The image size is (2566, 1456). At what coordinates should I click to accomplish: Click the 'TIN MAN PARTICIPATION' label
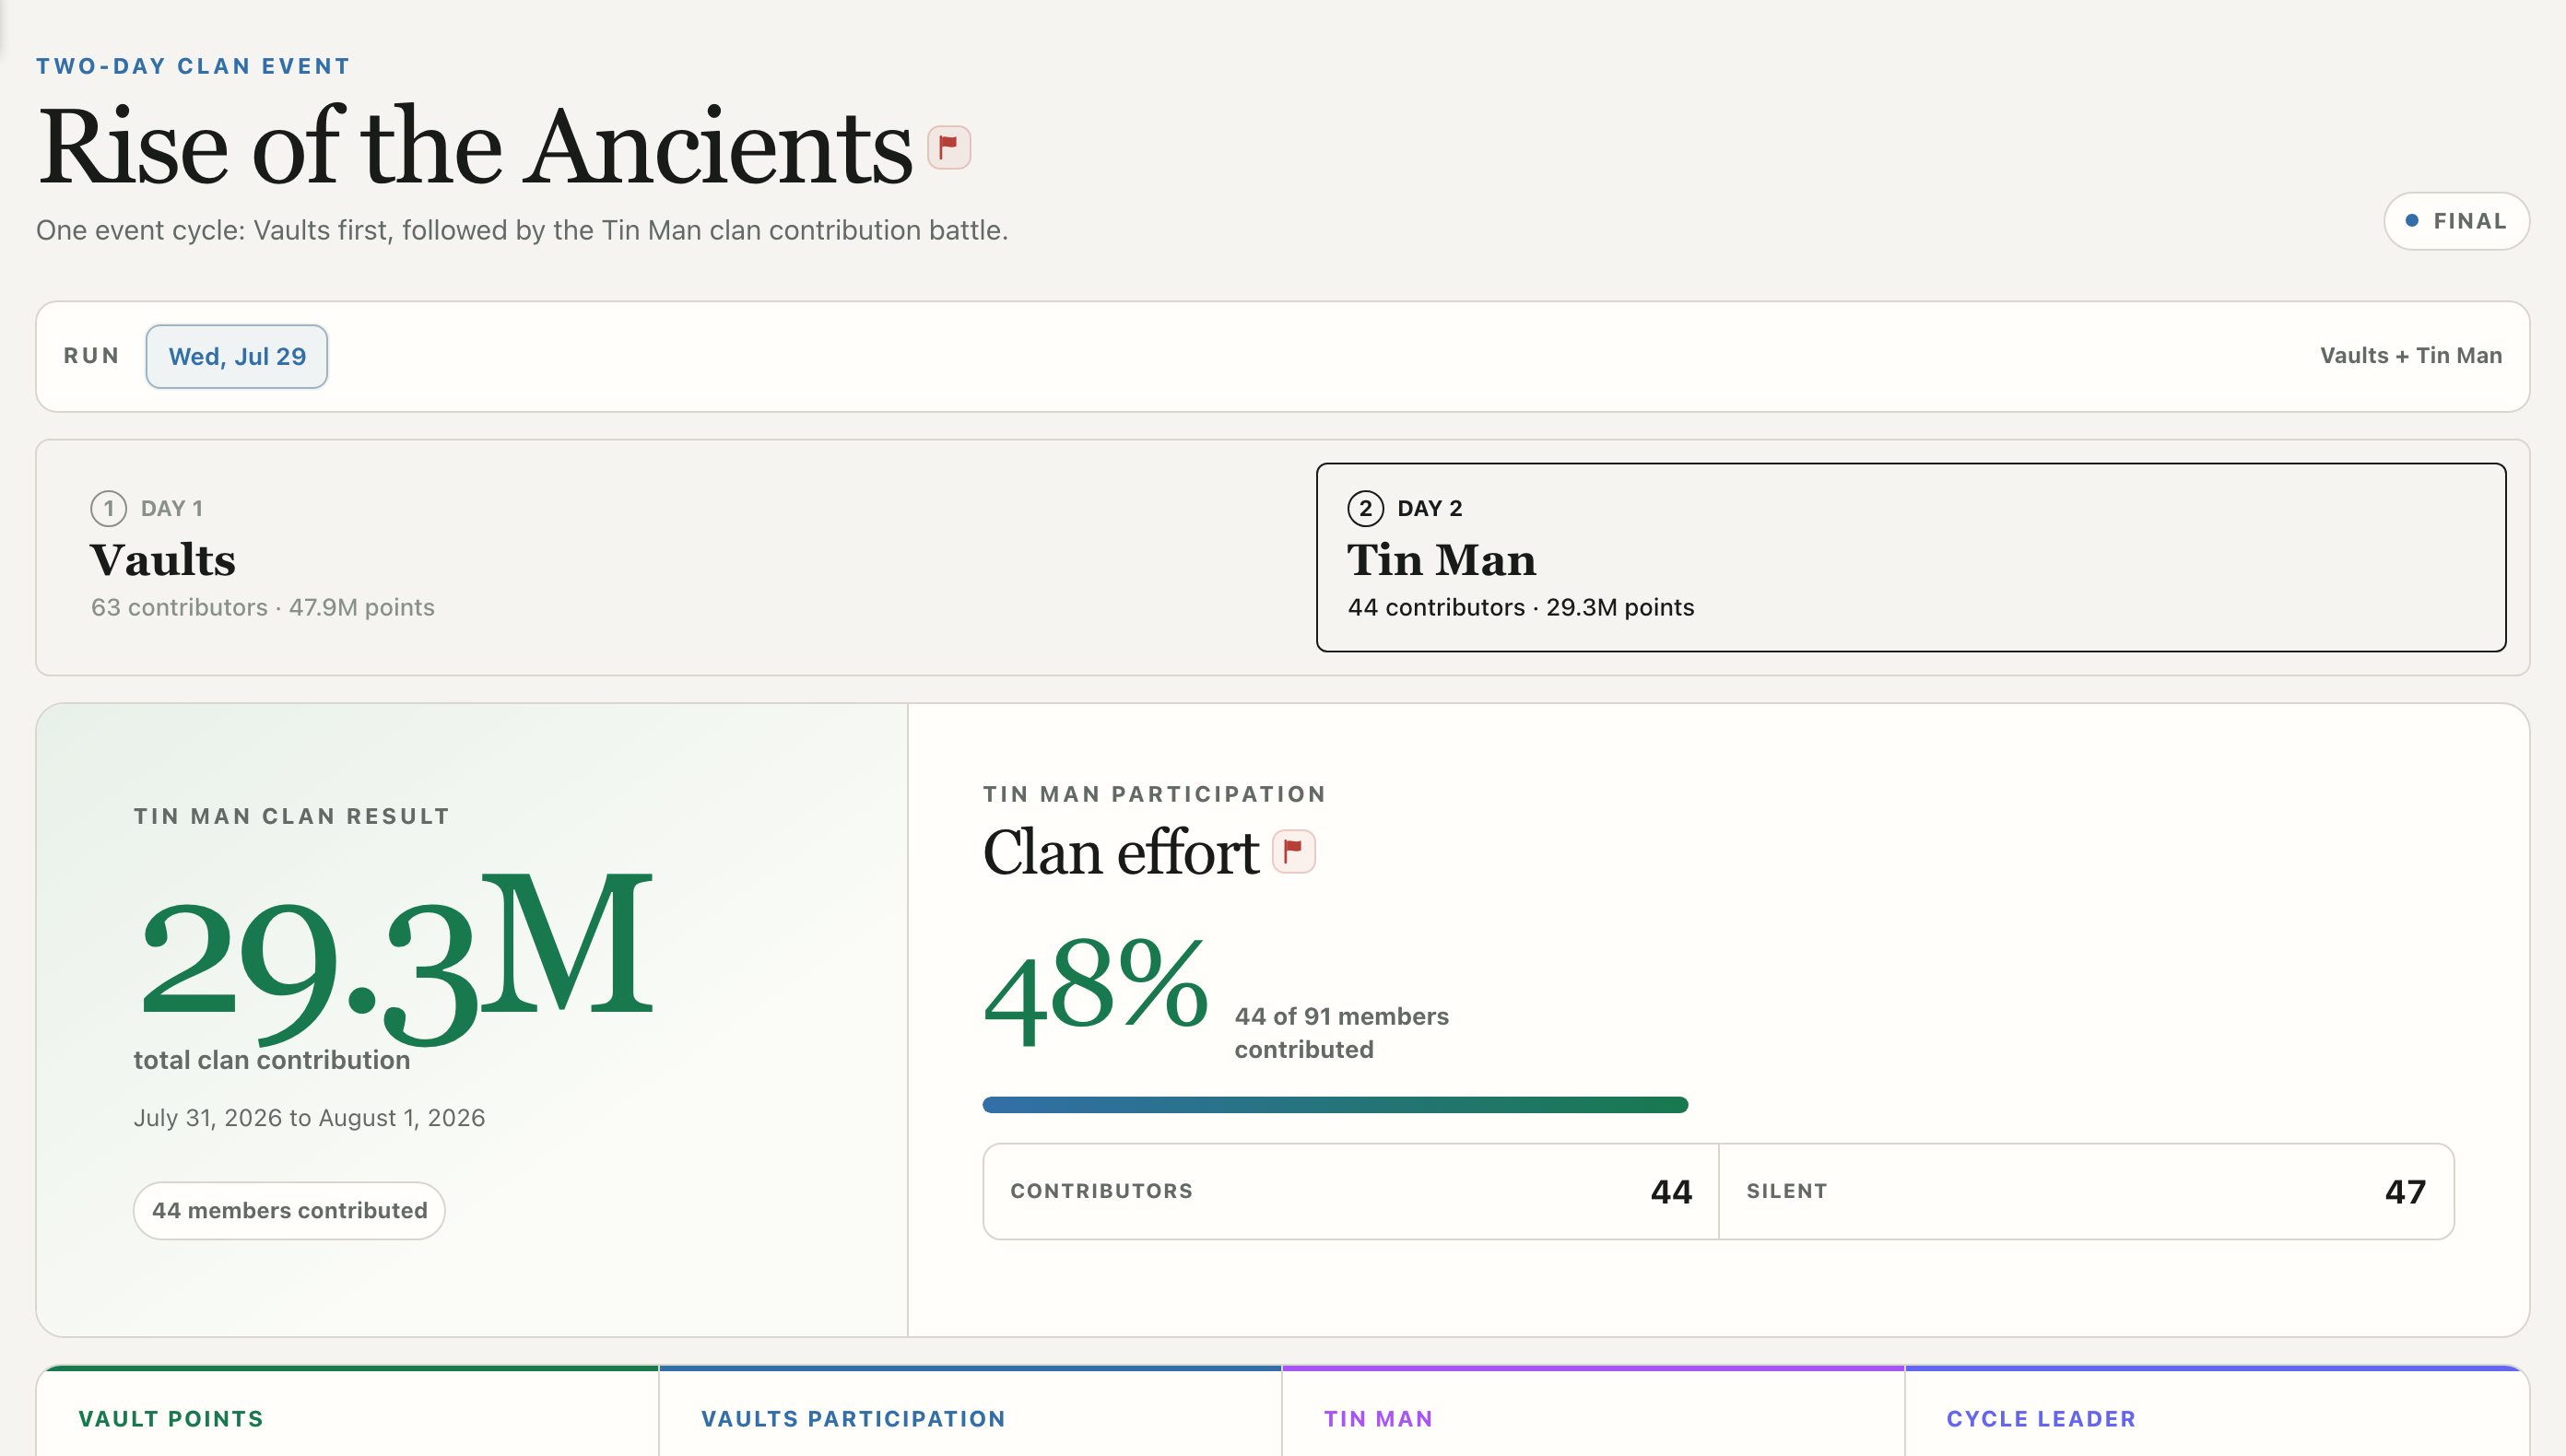[x=1154, y=794]
